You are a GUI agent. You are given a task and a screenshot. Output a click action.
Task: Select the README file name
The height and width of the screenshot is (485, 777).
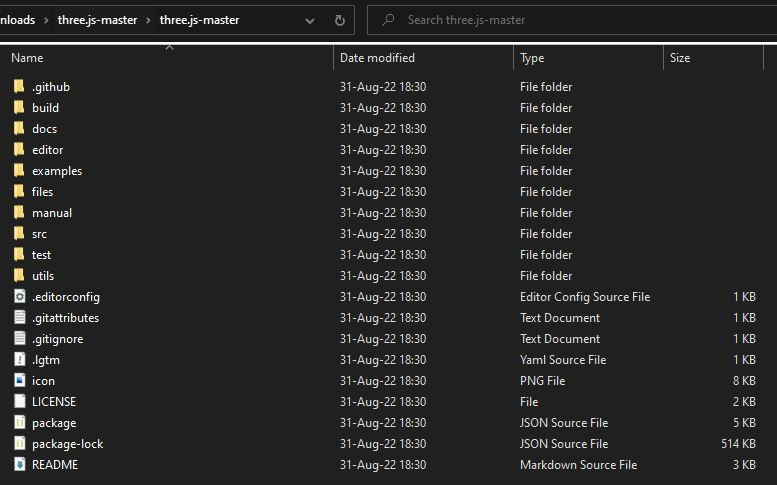tap(55, 465)
